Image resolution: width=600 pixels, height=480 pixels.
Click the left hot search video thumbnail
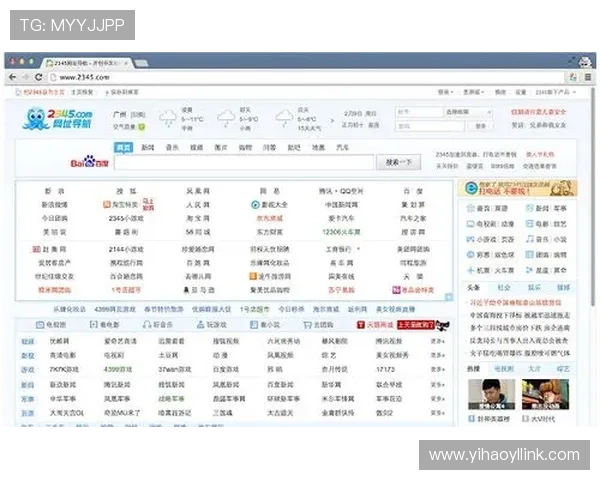pyautogui.click(x=491, y=394)
